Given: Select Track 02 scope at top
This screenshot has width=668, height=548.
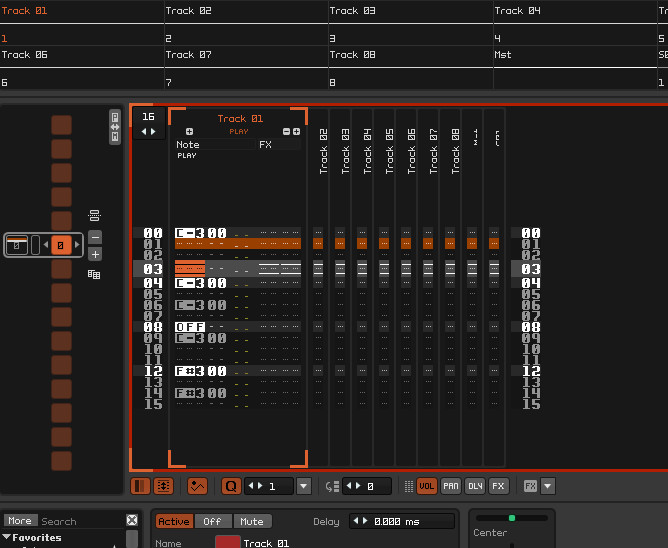Looking at the screenshot, I should coord(246,23).
